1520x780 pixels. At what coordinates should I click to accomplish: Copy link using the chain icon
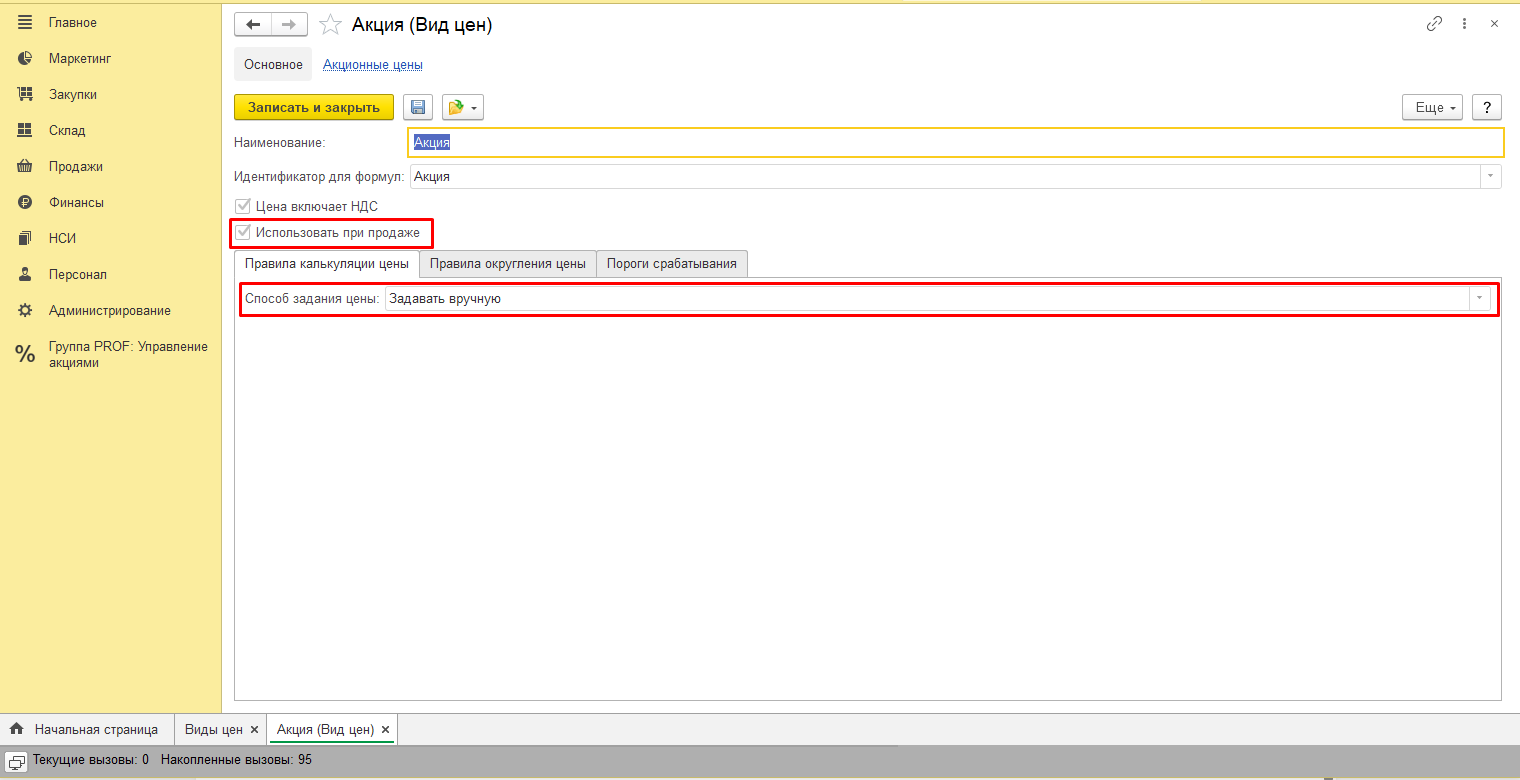pos(1434,24)
